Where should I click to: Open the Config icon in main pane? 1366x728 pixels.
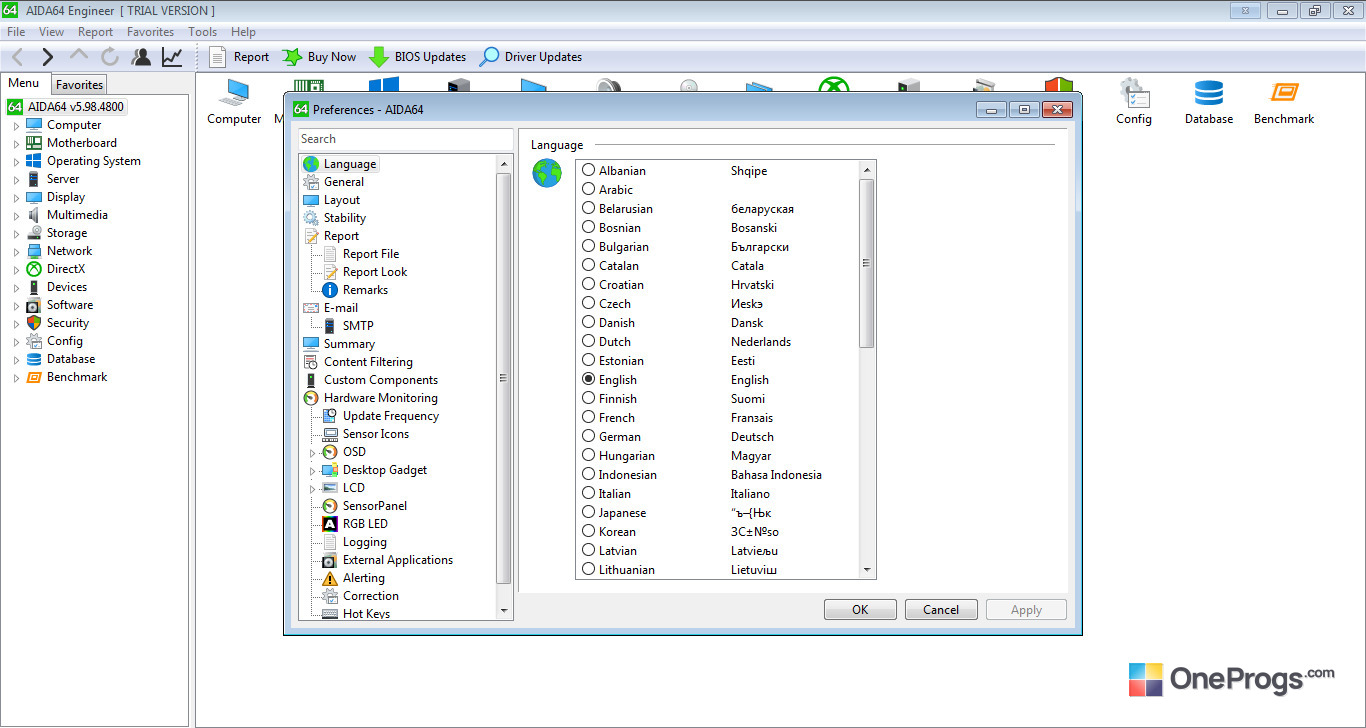click(x=1134, y=101)
